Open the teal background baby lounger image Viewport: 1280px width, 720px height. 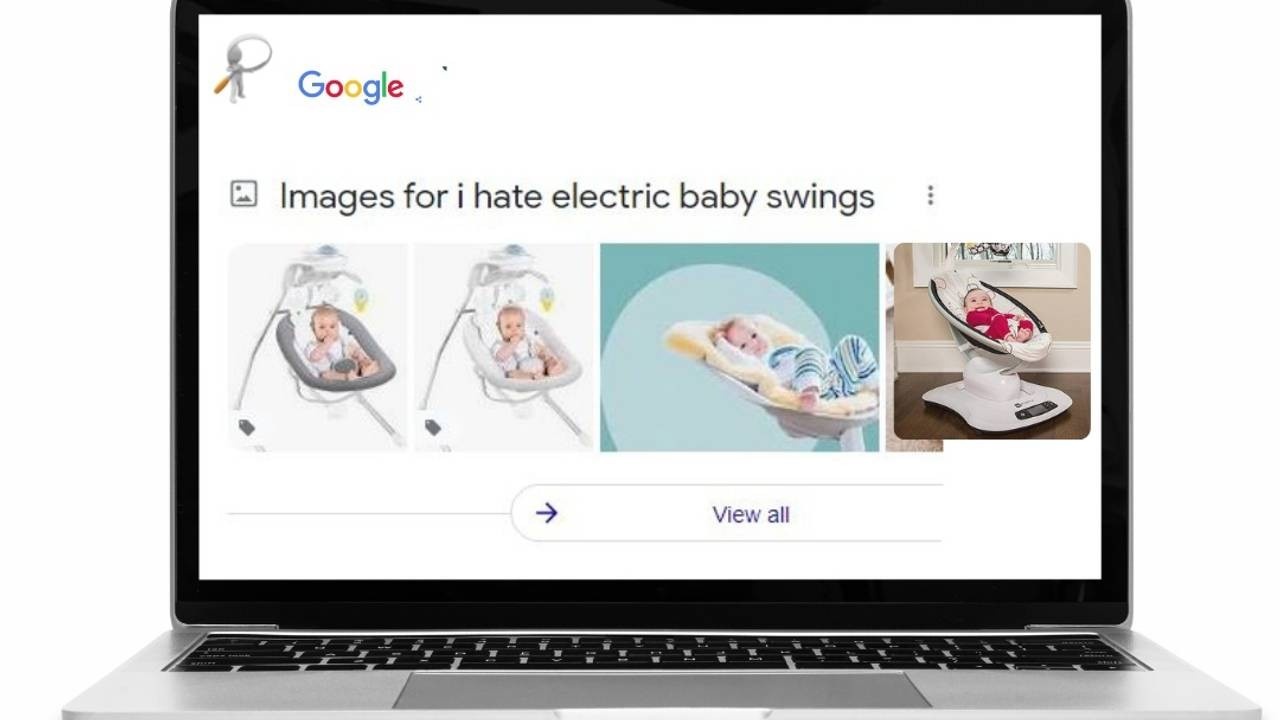(x=739, y=347)
